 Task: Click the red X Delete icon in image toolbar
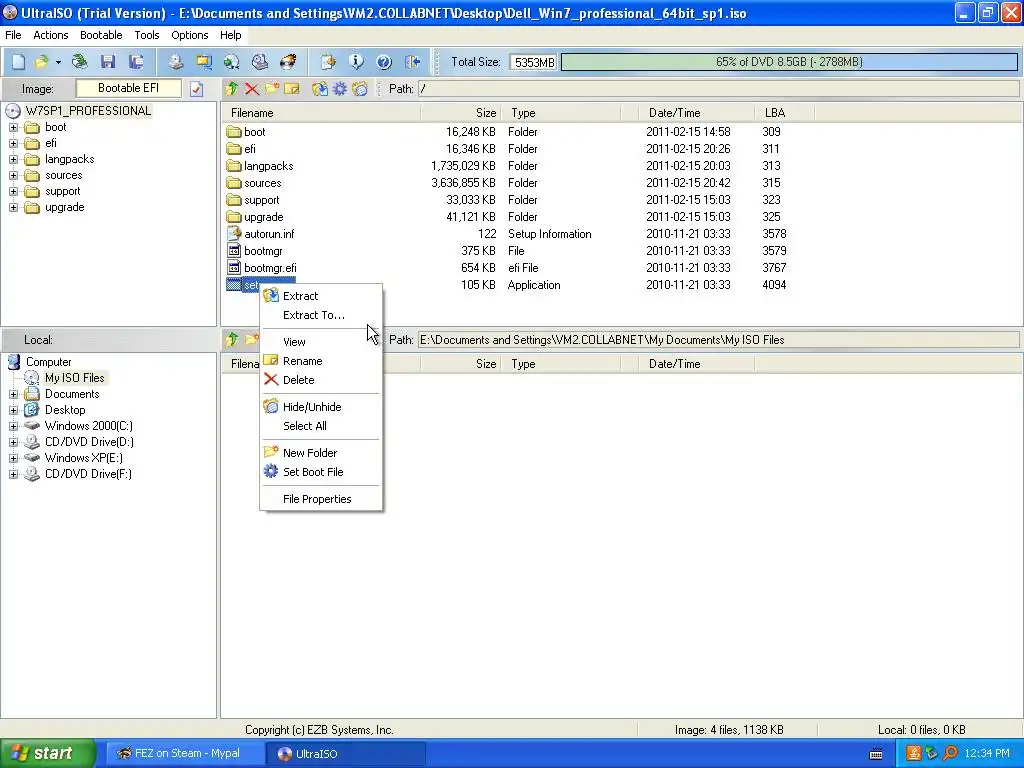click(x=252, y=89)
